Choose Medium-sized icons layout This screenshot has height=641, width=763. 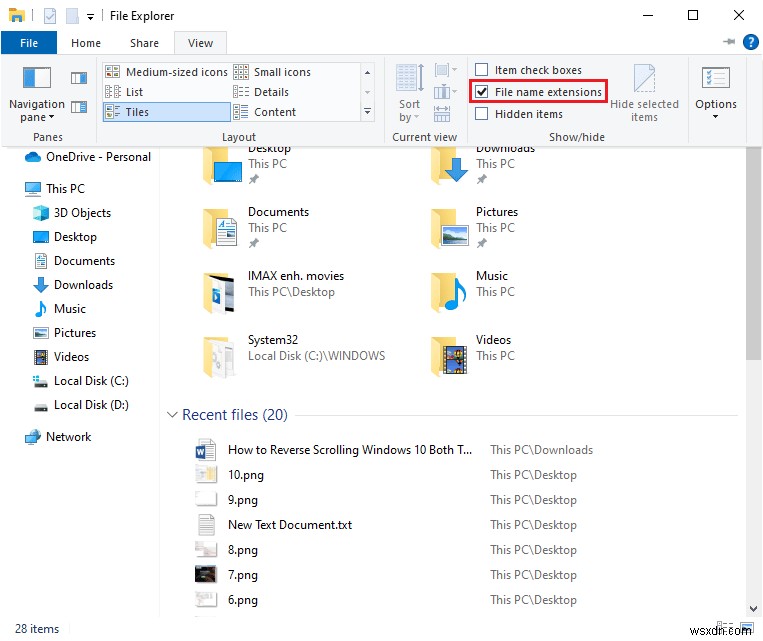[x=166, y=72]
